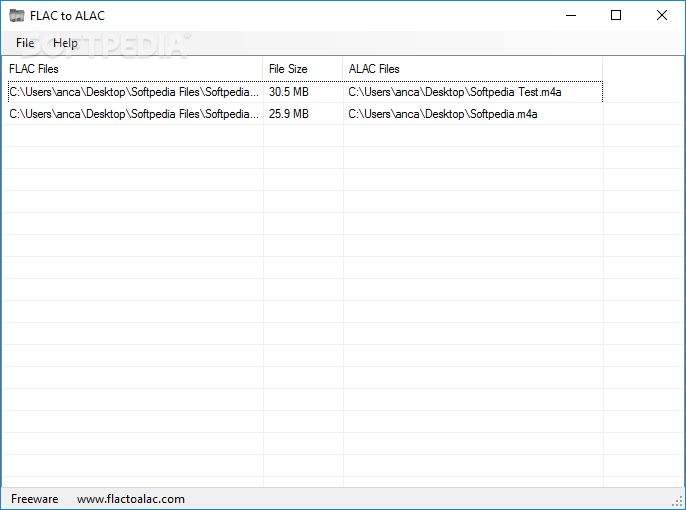Image resolution: width=686 pixels, height=510 pixels.
Task: Select the FLAC path in the 30.5 MB row
Action: [134, 92]
